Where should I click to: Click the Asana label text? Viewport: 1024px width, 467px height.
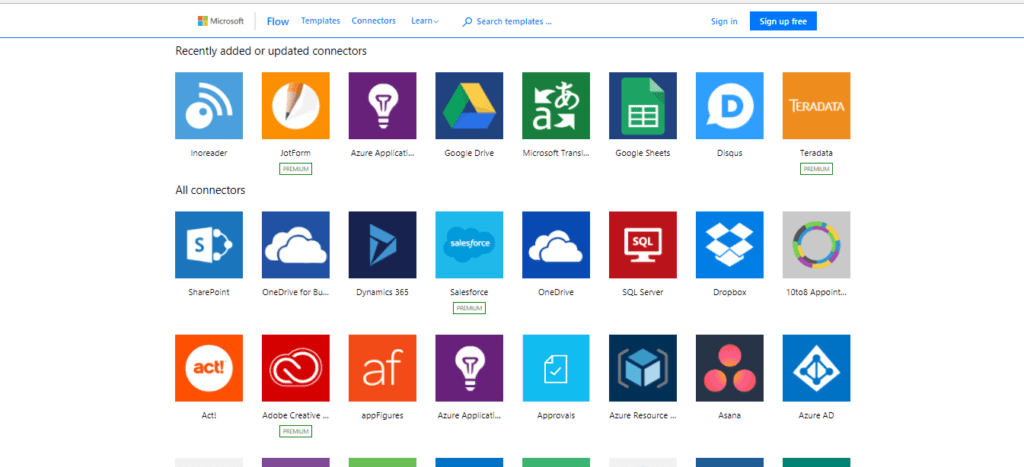(x=729, y=415)
